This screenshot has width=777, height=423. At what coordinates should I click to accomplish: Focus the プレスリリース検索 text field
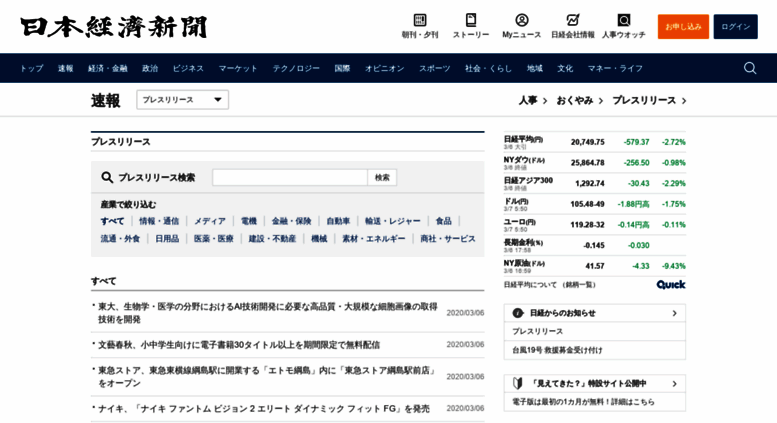[290, 177]
